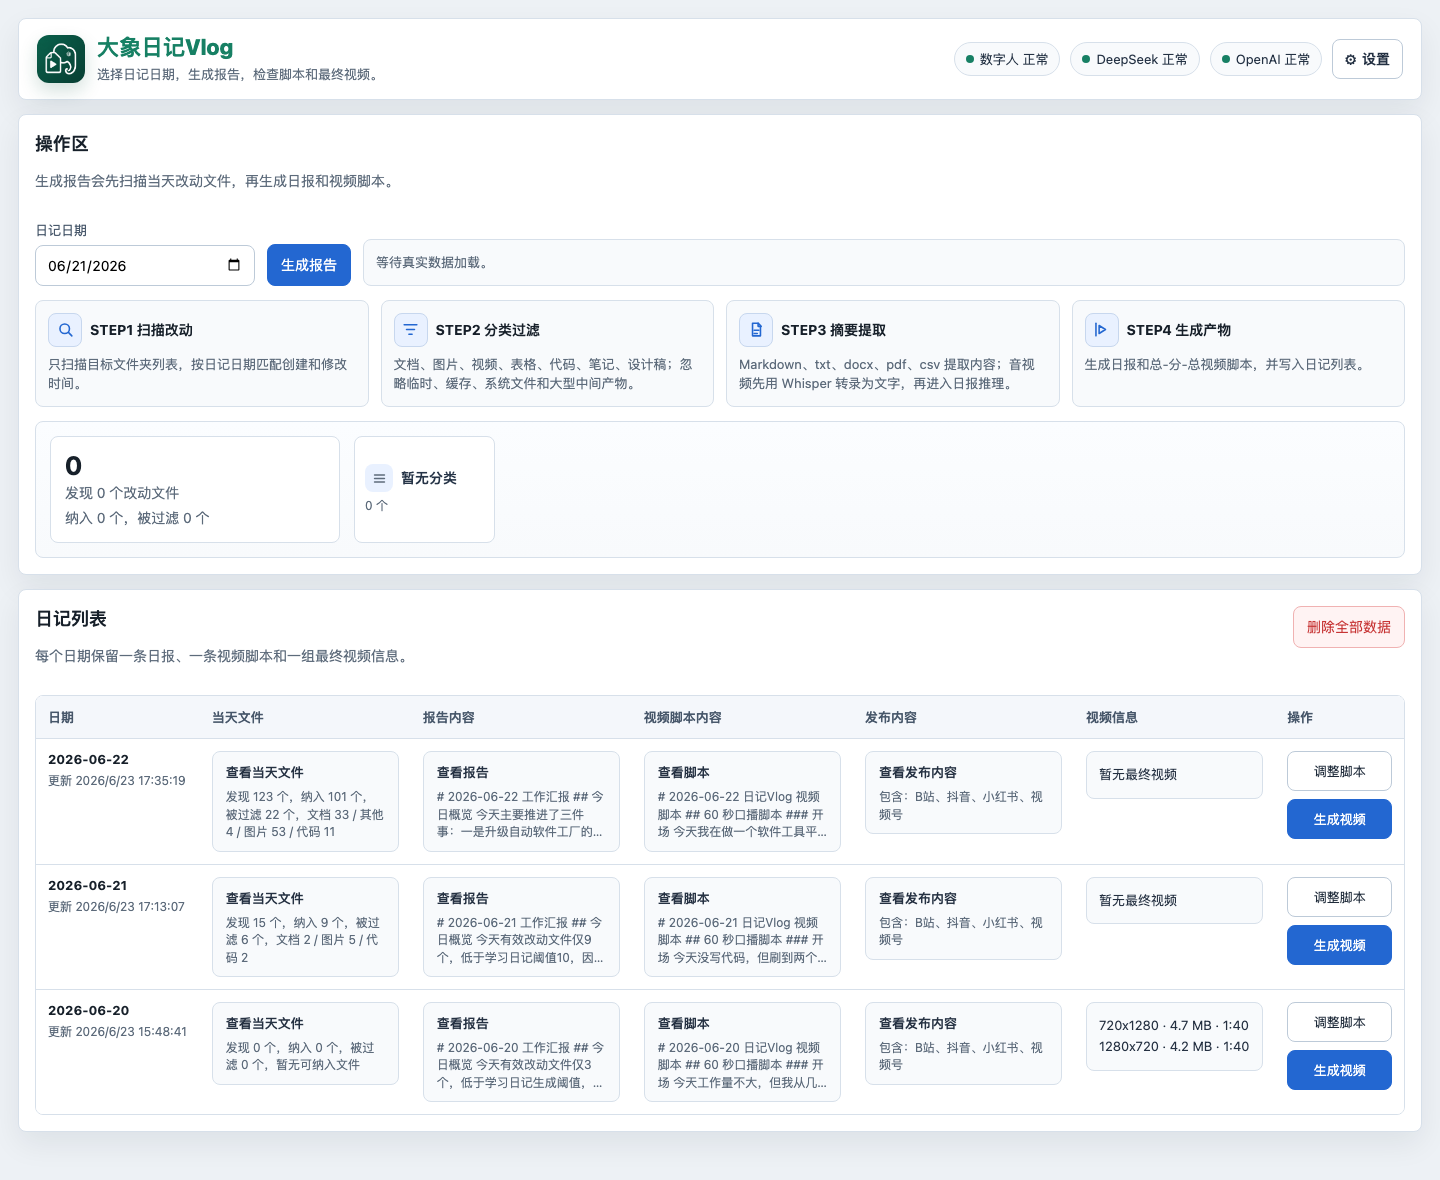Click 暂无最终视频 in 2026-06-22 row
This screenshot has width=1440, height=1180.
coord(1174,775)
